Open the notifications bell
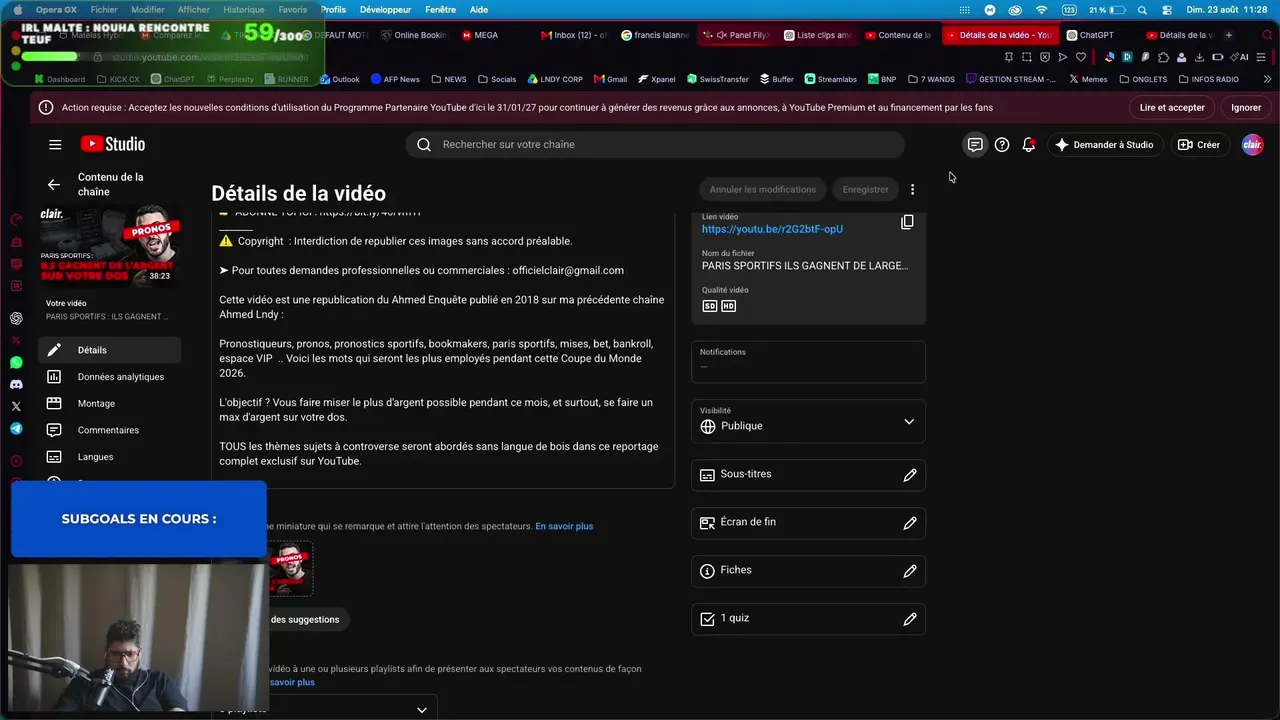The width and height of the screenshot is (1280, 720). [x=1028, y=145]
